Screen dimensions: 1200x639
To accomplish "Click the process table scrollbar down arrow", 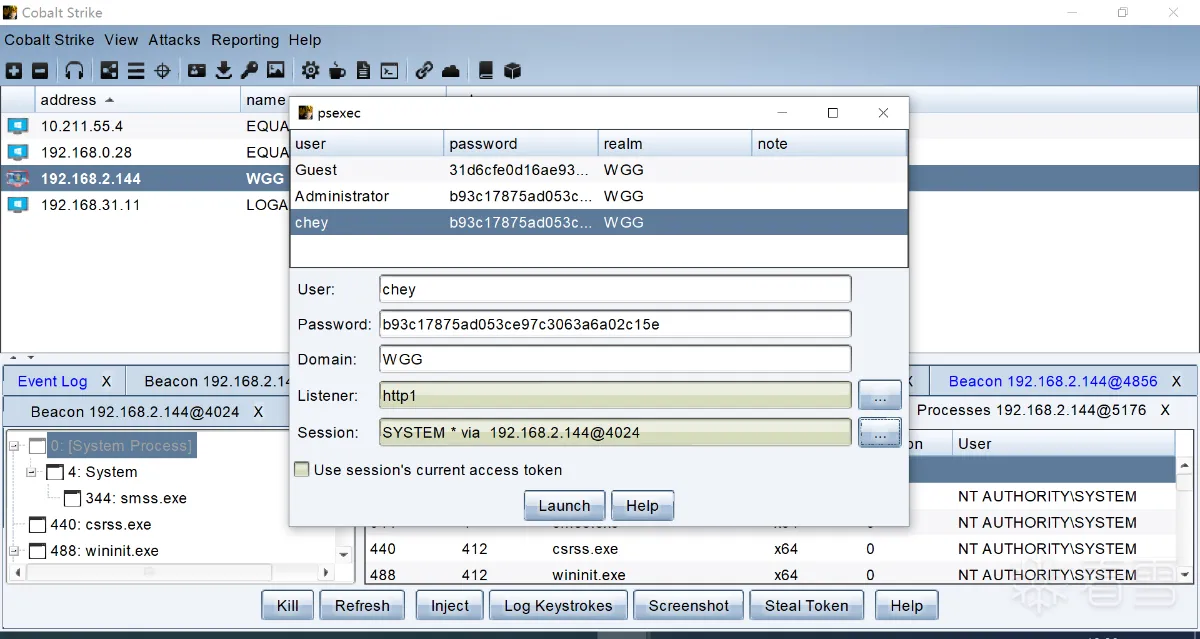I will [1185, 574].
